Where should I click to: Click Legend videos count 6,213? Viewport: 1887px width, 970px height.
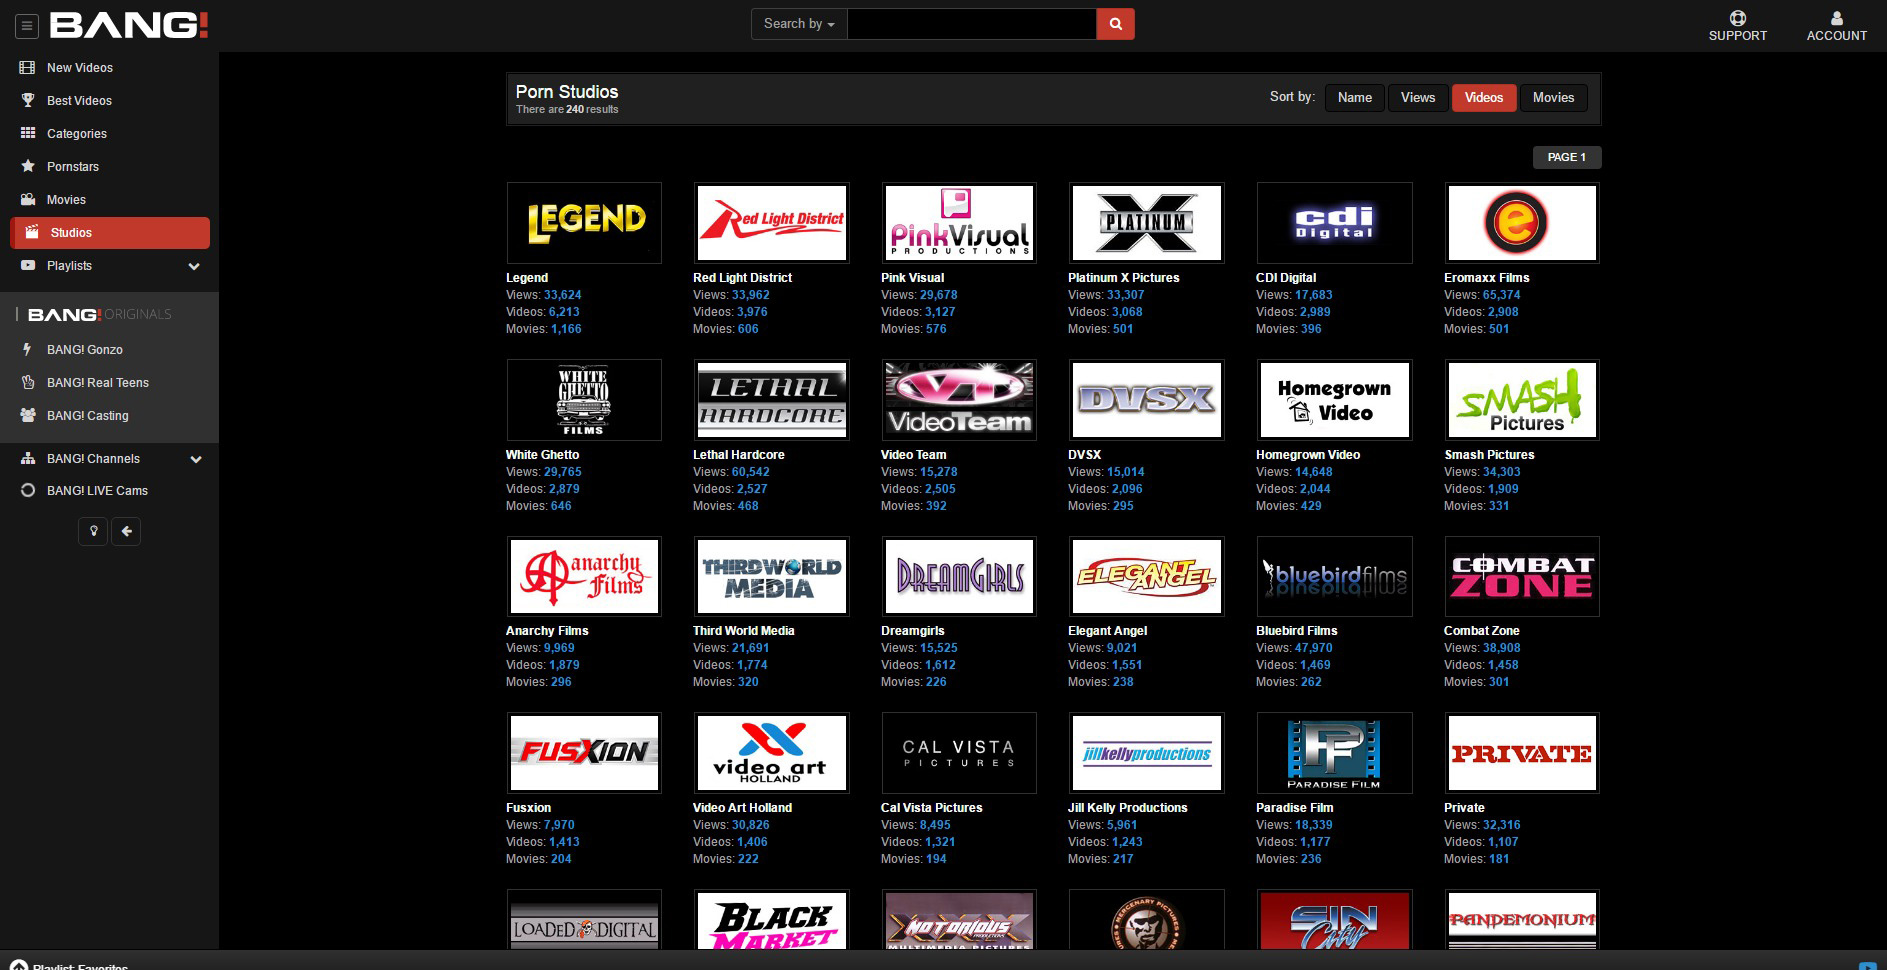(x=564, y=312)
